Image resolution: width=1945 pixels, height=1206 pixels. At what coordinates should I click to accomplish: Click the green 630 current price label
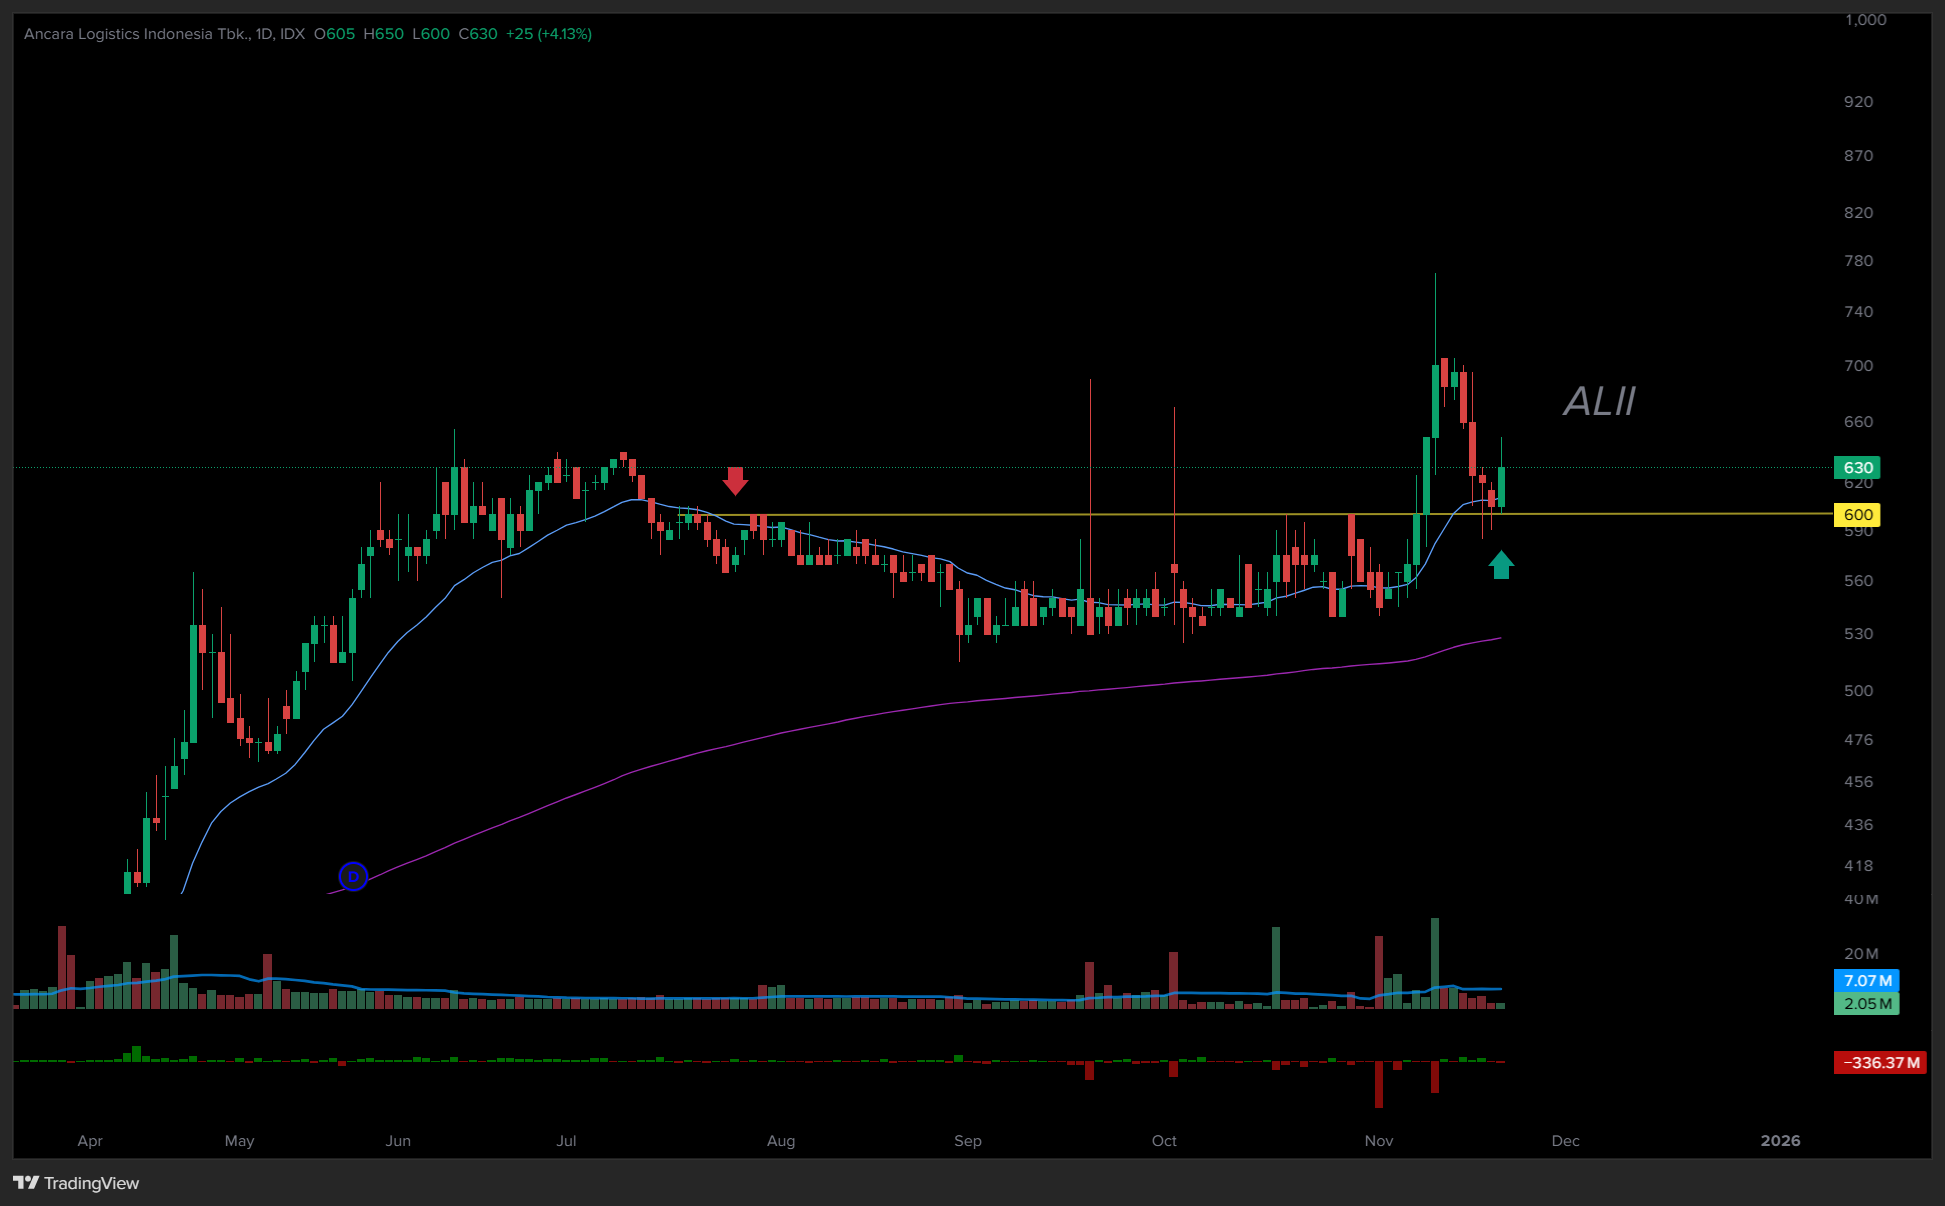[1857, 468]
